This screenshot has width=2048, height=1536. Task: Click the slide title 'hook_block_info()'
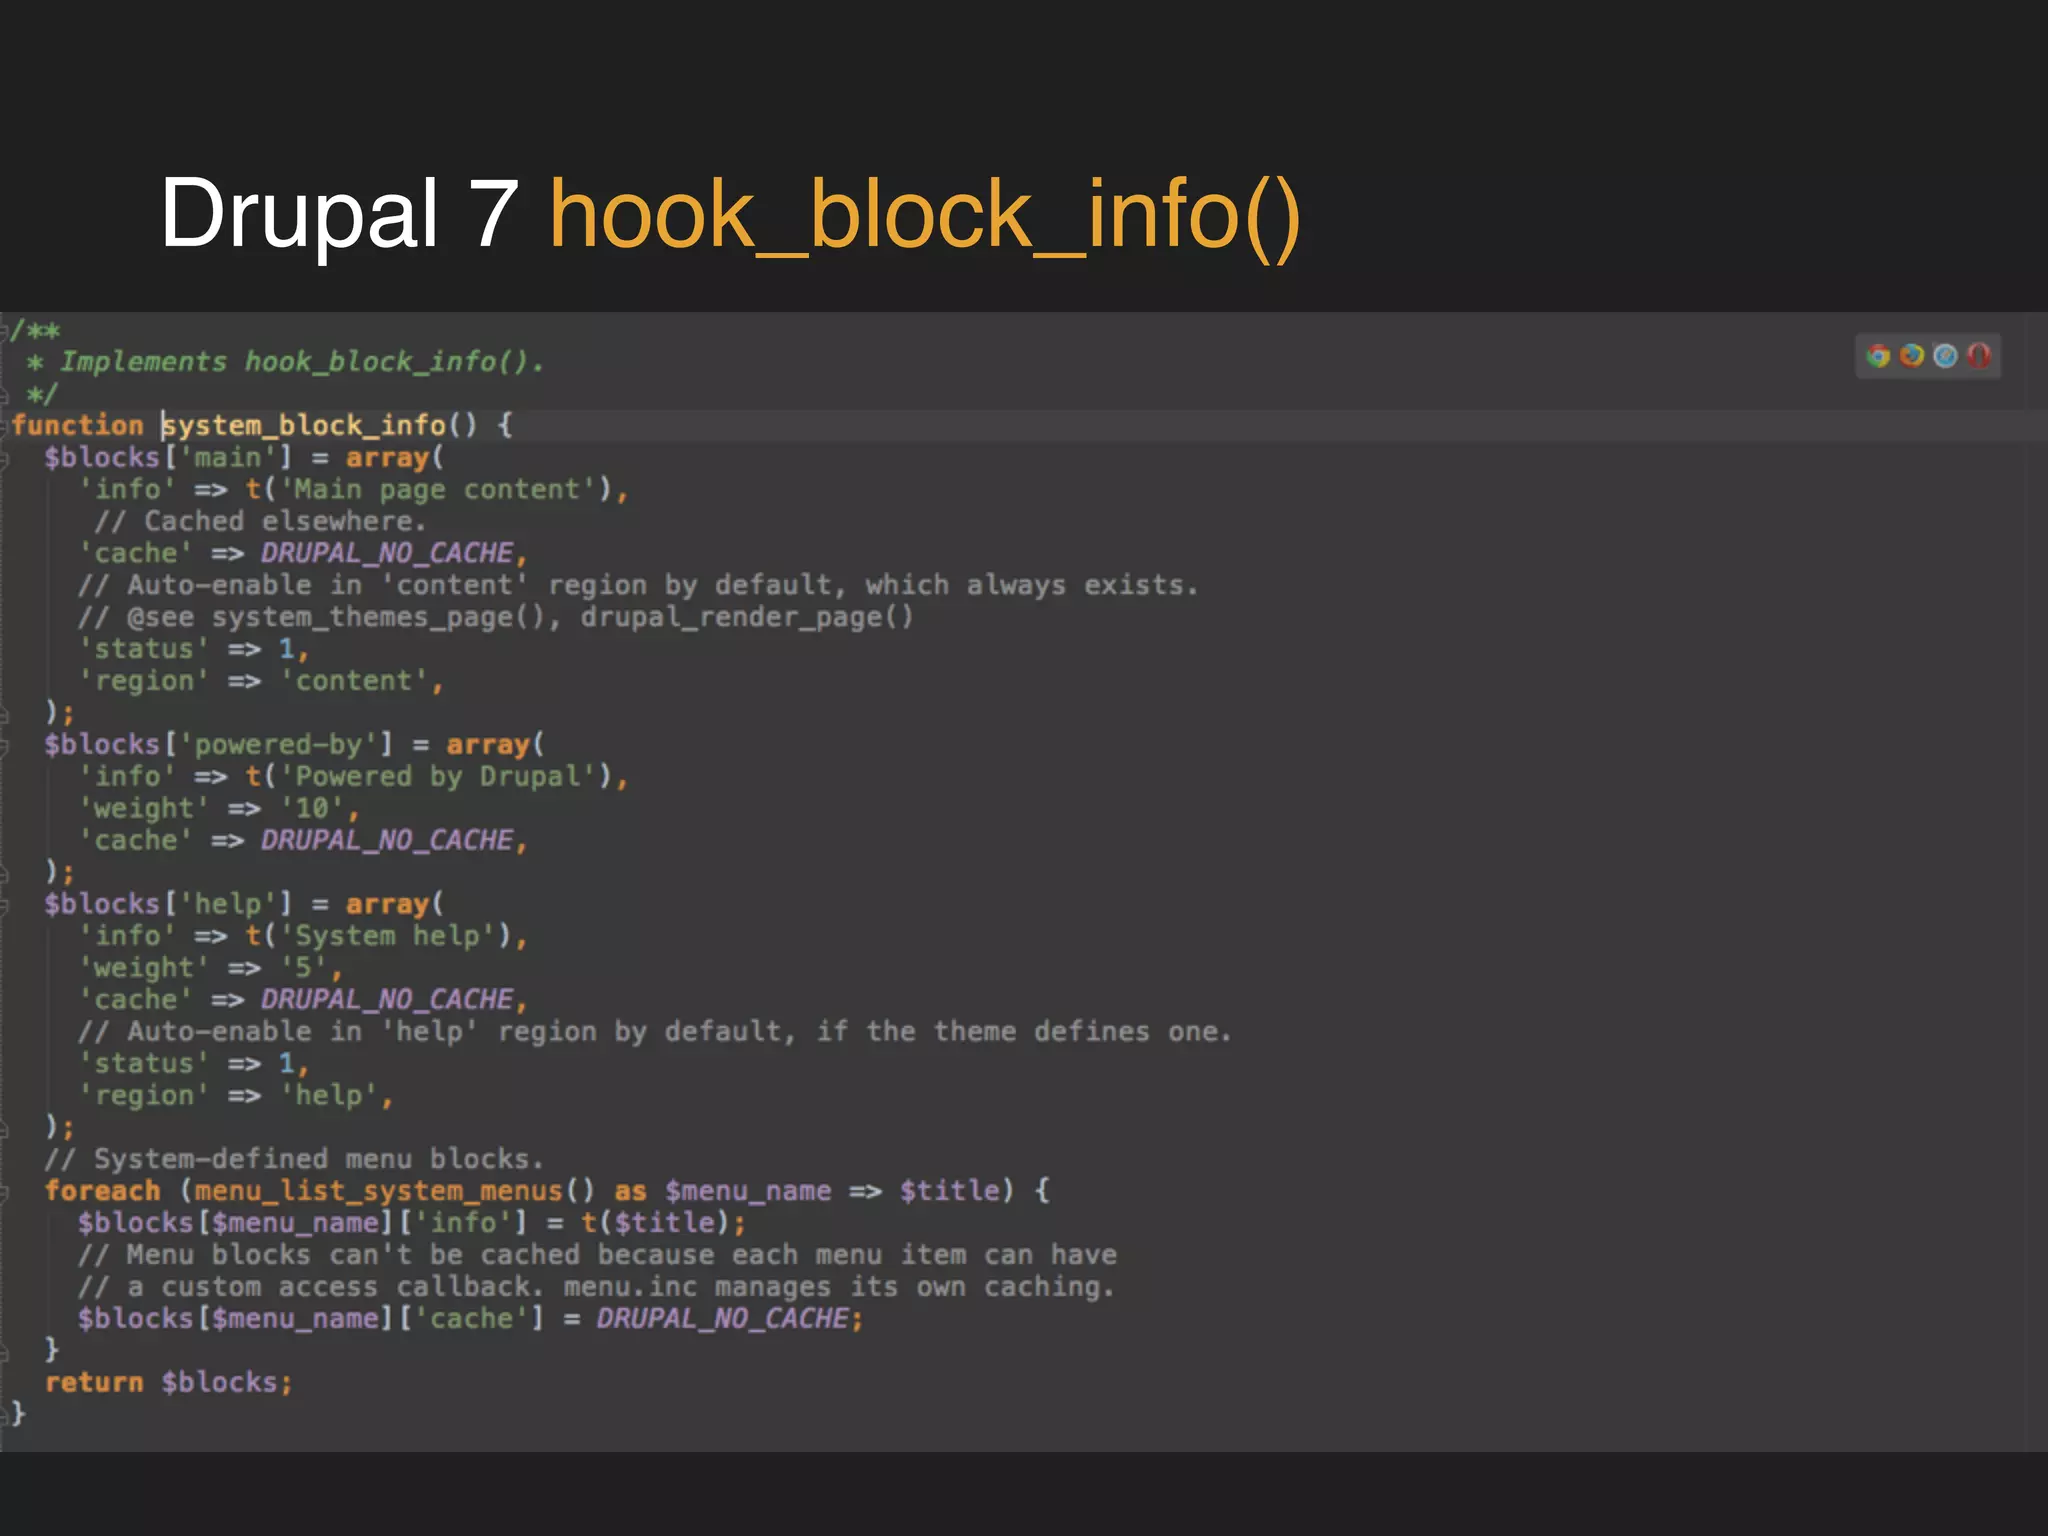[925, 215]
